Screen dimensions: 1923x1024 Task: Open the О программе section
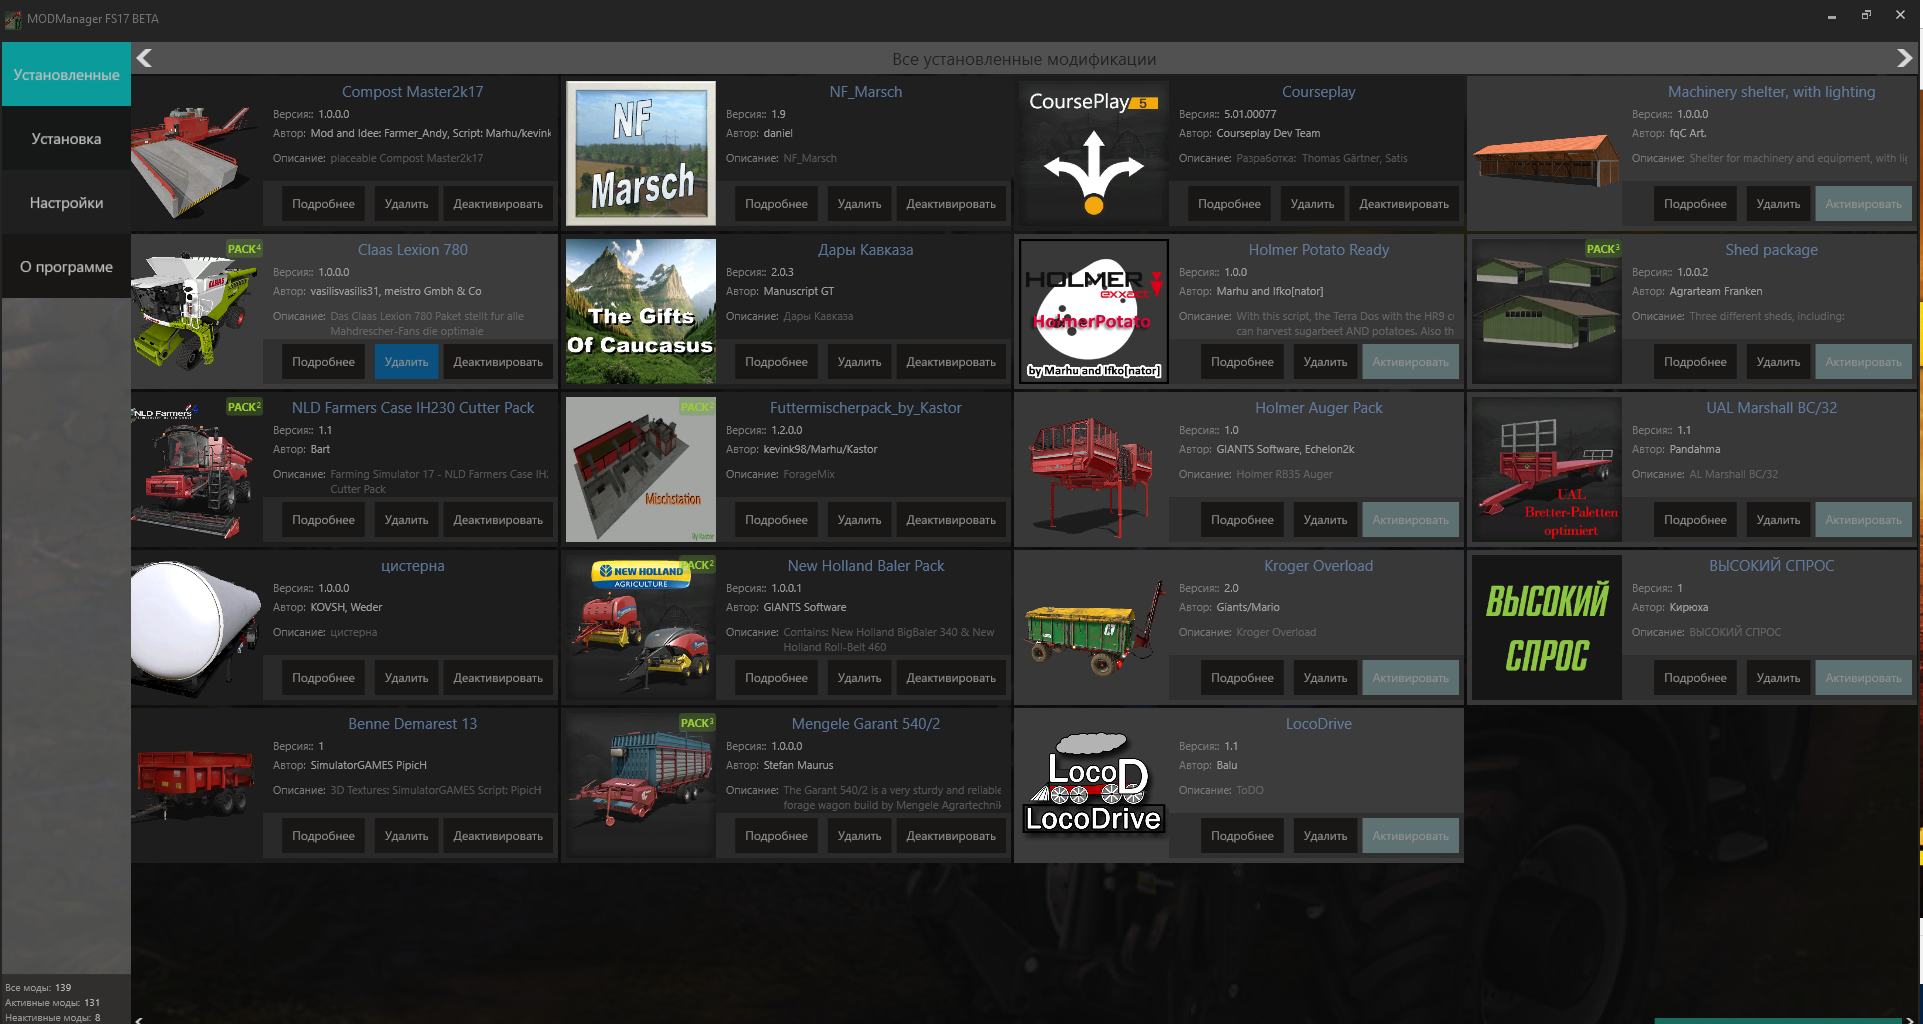[x=66, y=267]
